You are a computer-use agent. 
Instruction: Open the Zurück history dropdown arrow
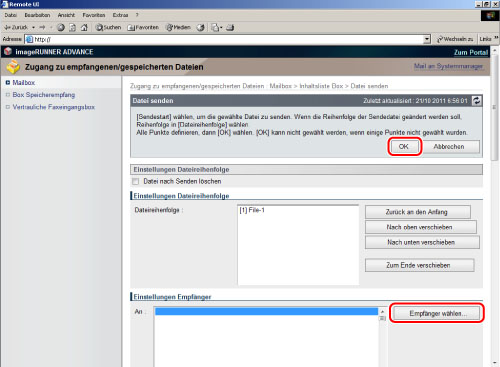coord(33,27)
